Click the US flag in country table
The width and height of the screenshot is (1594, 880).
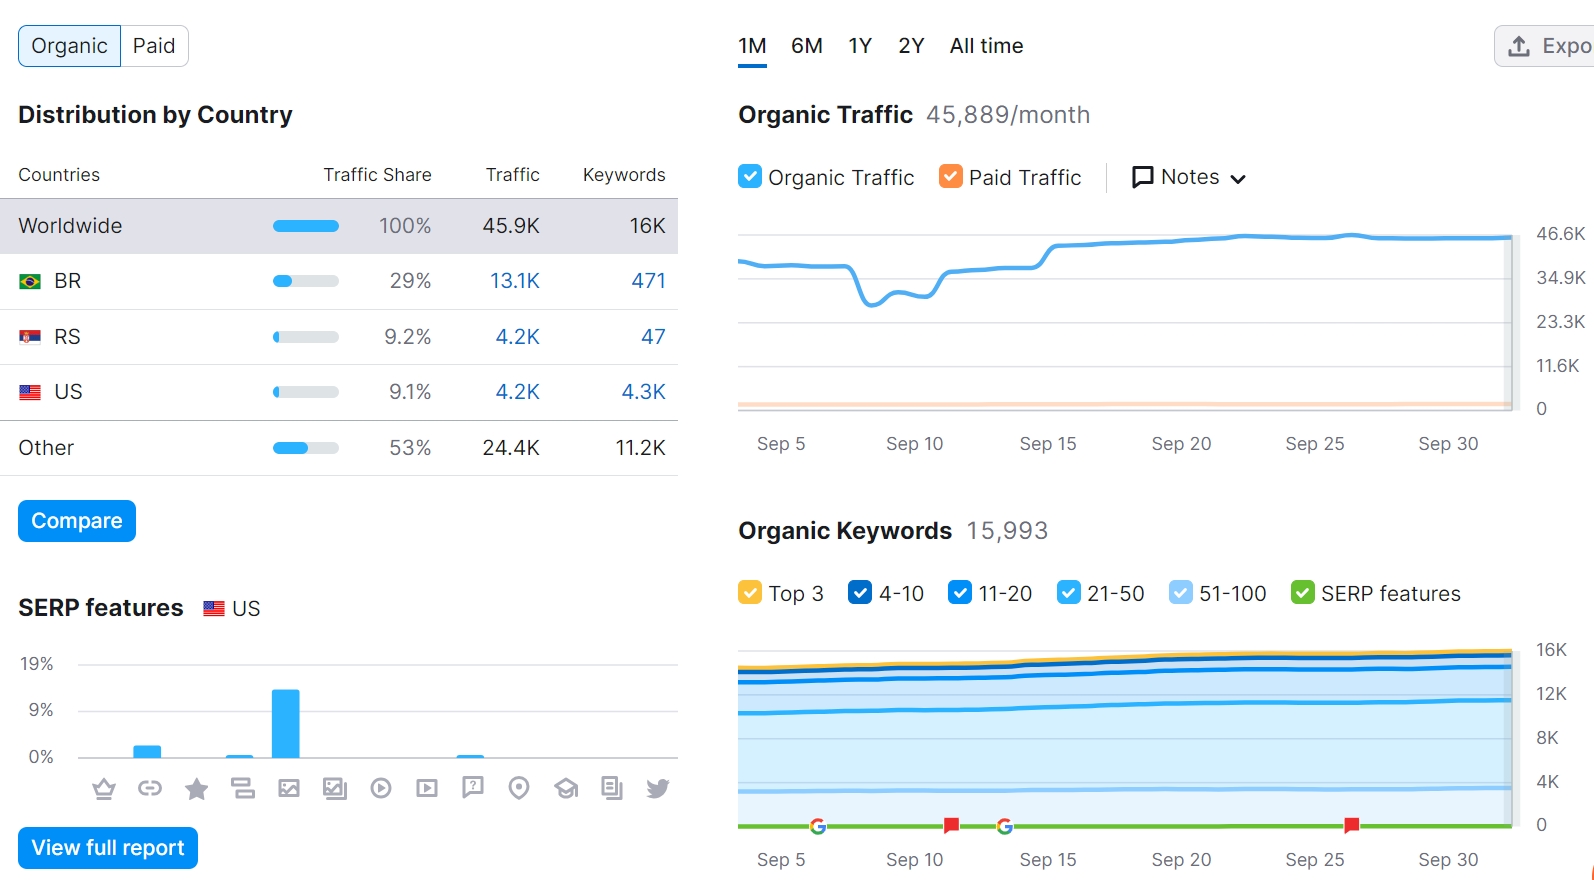tap(30, 393)
